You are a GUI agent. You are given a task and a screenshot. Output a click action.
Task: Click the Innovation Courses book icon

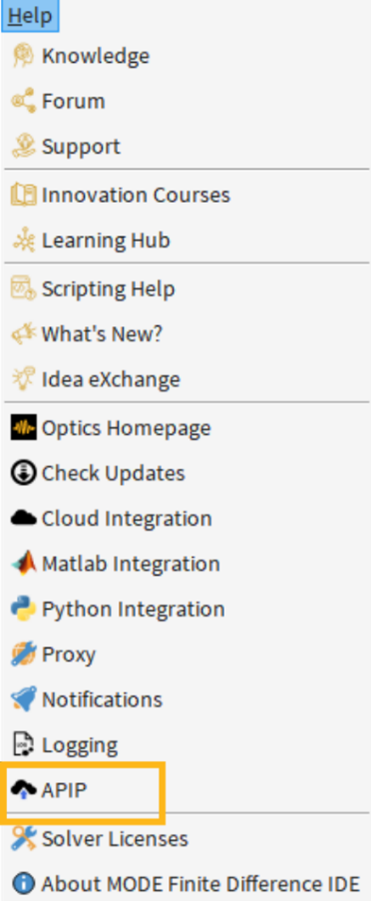(x=23, y=195)
